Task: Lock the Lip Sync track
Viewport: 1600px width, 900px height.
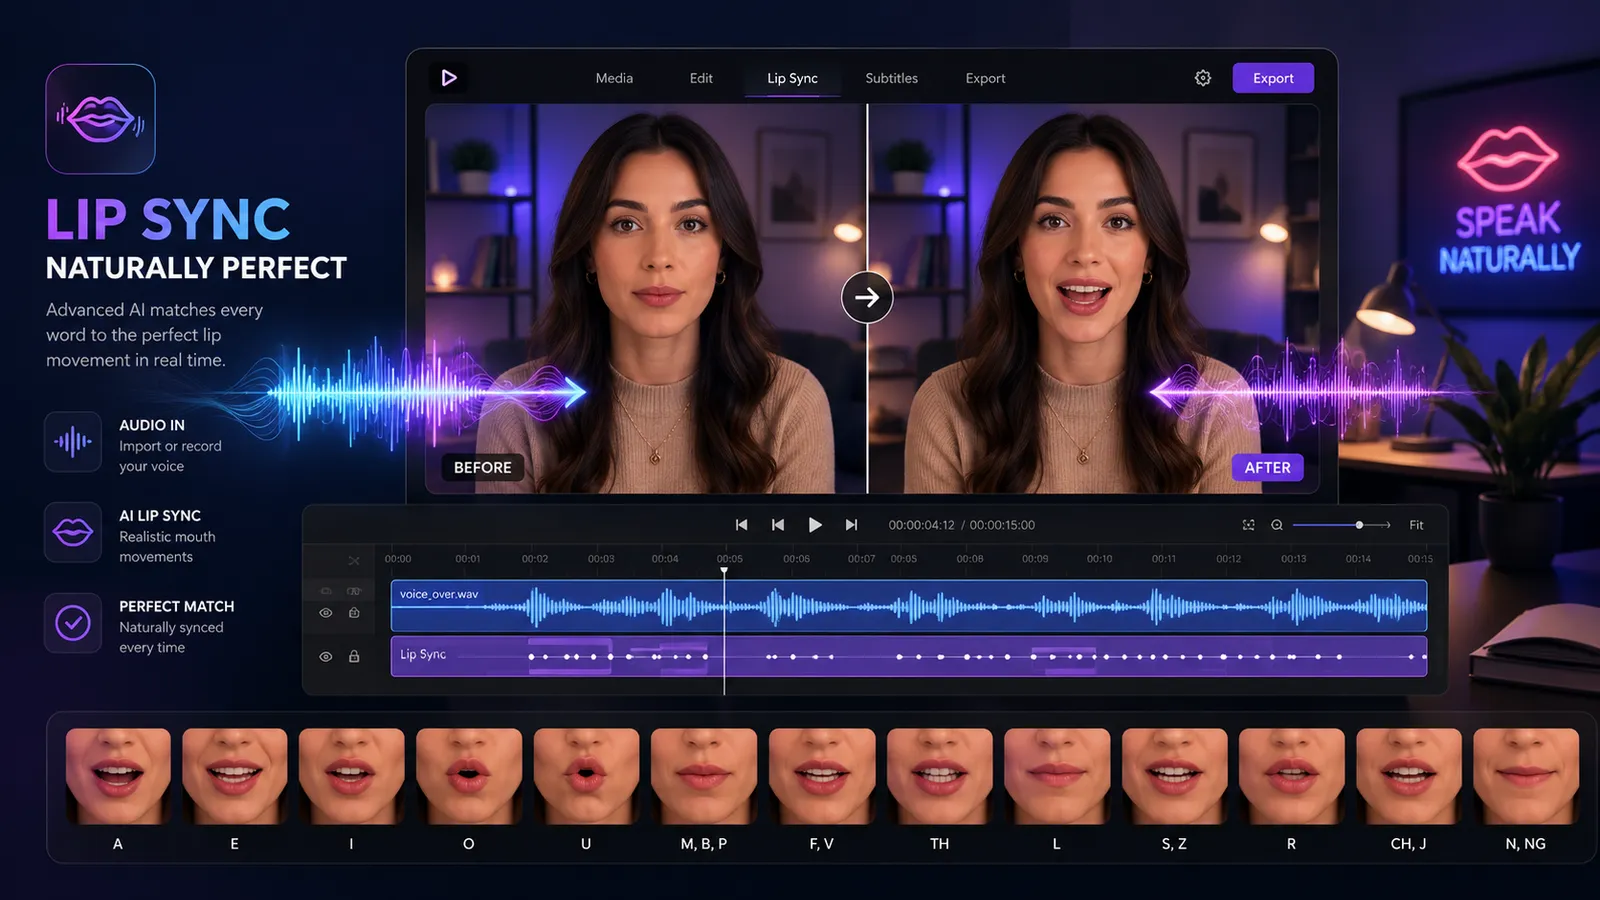Action: 354,657
